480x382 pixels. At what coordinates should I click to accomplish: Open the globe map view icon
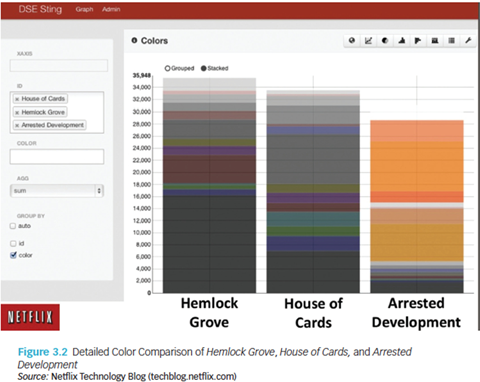352,41
